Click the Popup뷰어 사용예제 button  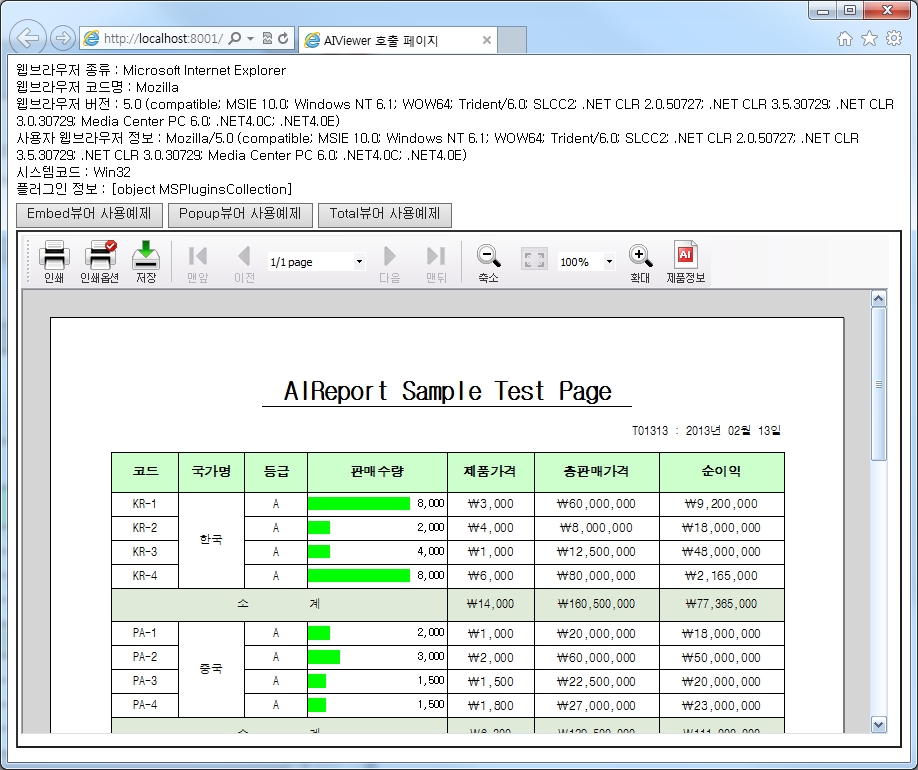(x=240, y=214)
